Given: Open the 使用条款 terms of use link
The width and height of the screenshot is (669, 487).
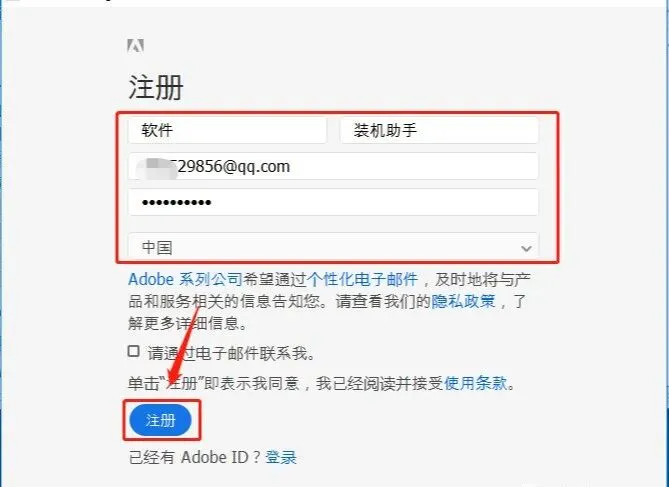Looking at the screenshot, I should click(x=476, y=383).
